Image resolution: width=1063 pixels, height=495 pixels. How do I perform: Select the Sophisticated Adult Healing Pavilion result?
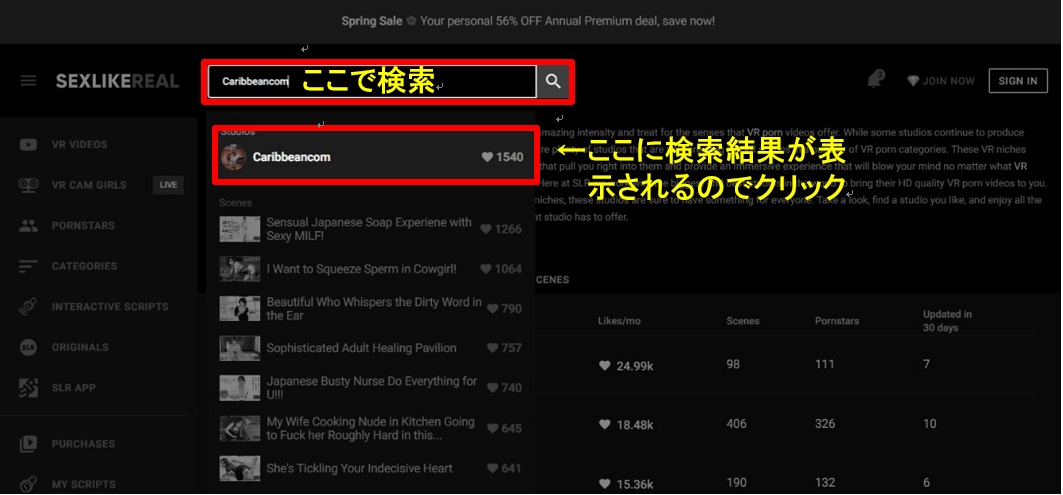361,348
